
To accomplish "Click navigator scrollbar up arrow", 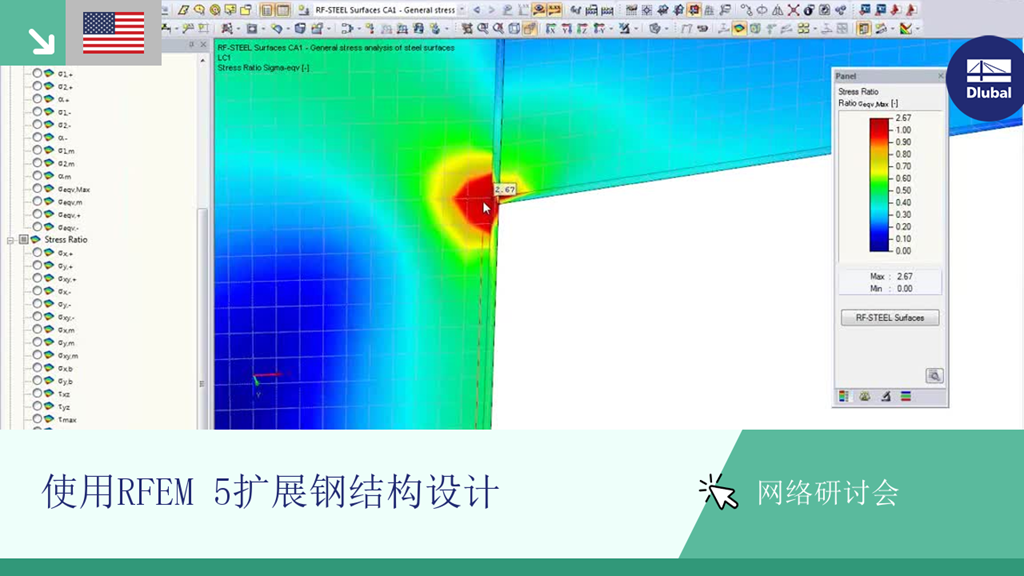I will tap(202, 60).
